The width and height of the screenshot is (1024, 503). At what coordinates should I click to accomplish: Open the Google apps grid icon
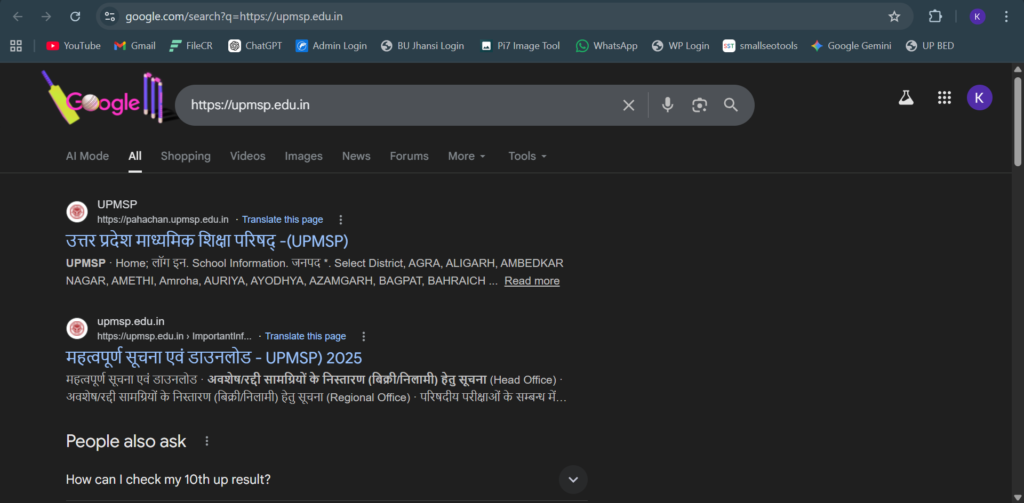point(944,98)
